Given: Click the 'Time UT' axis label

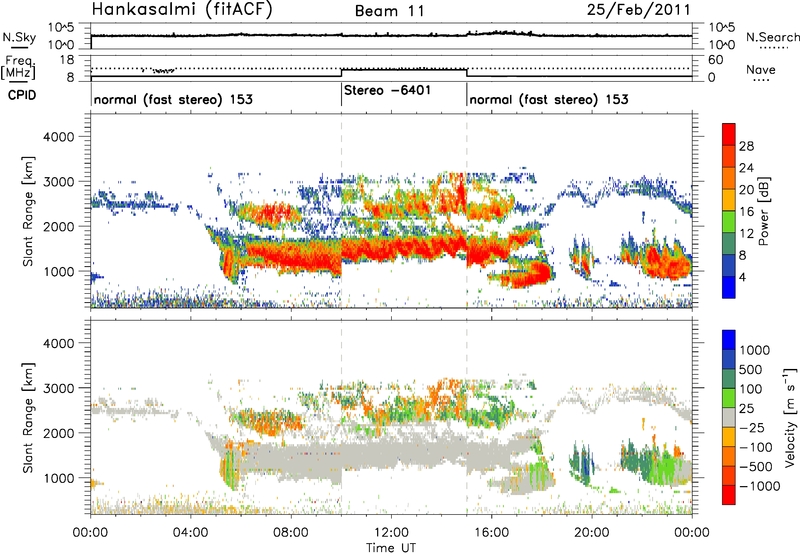Looking at the screenshot, I should pos(391,548).
